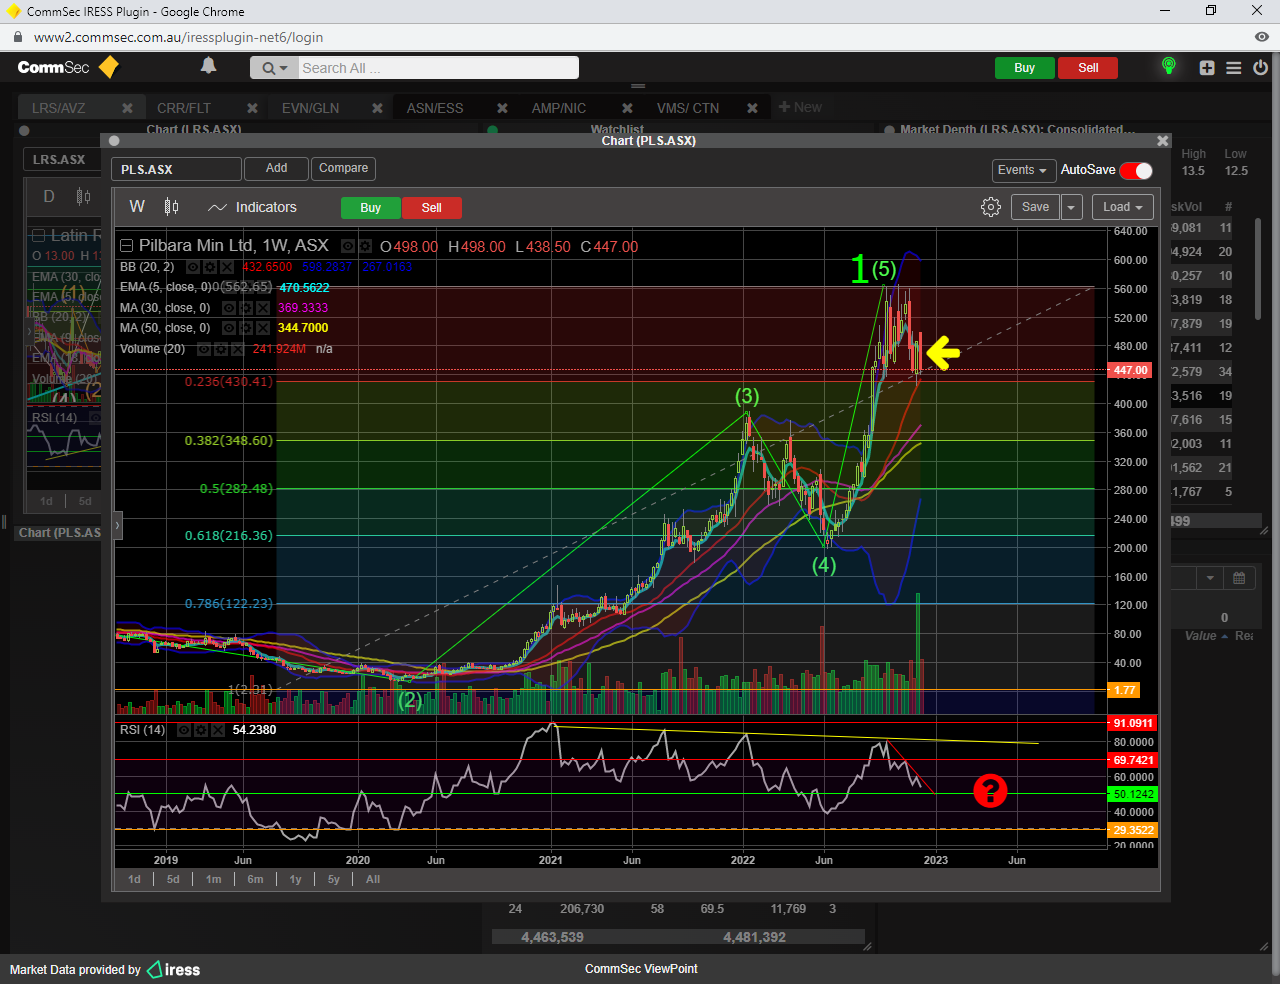Add a new widget with the plus icon

(1207, 68)
